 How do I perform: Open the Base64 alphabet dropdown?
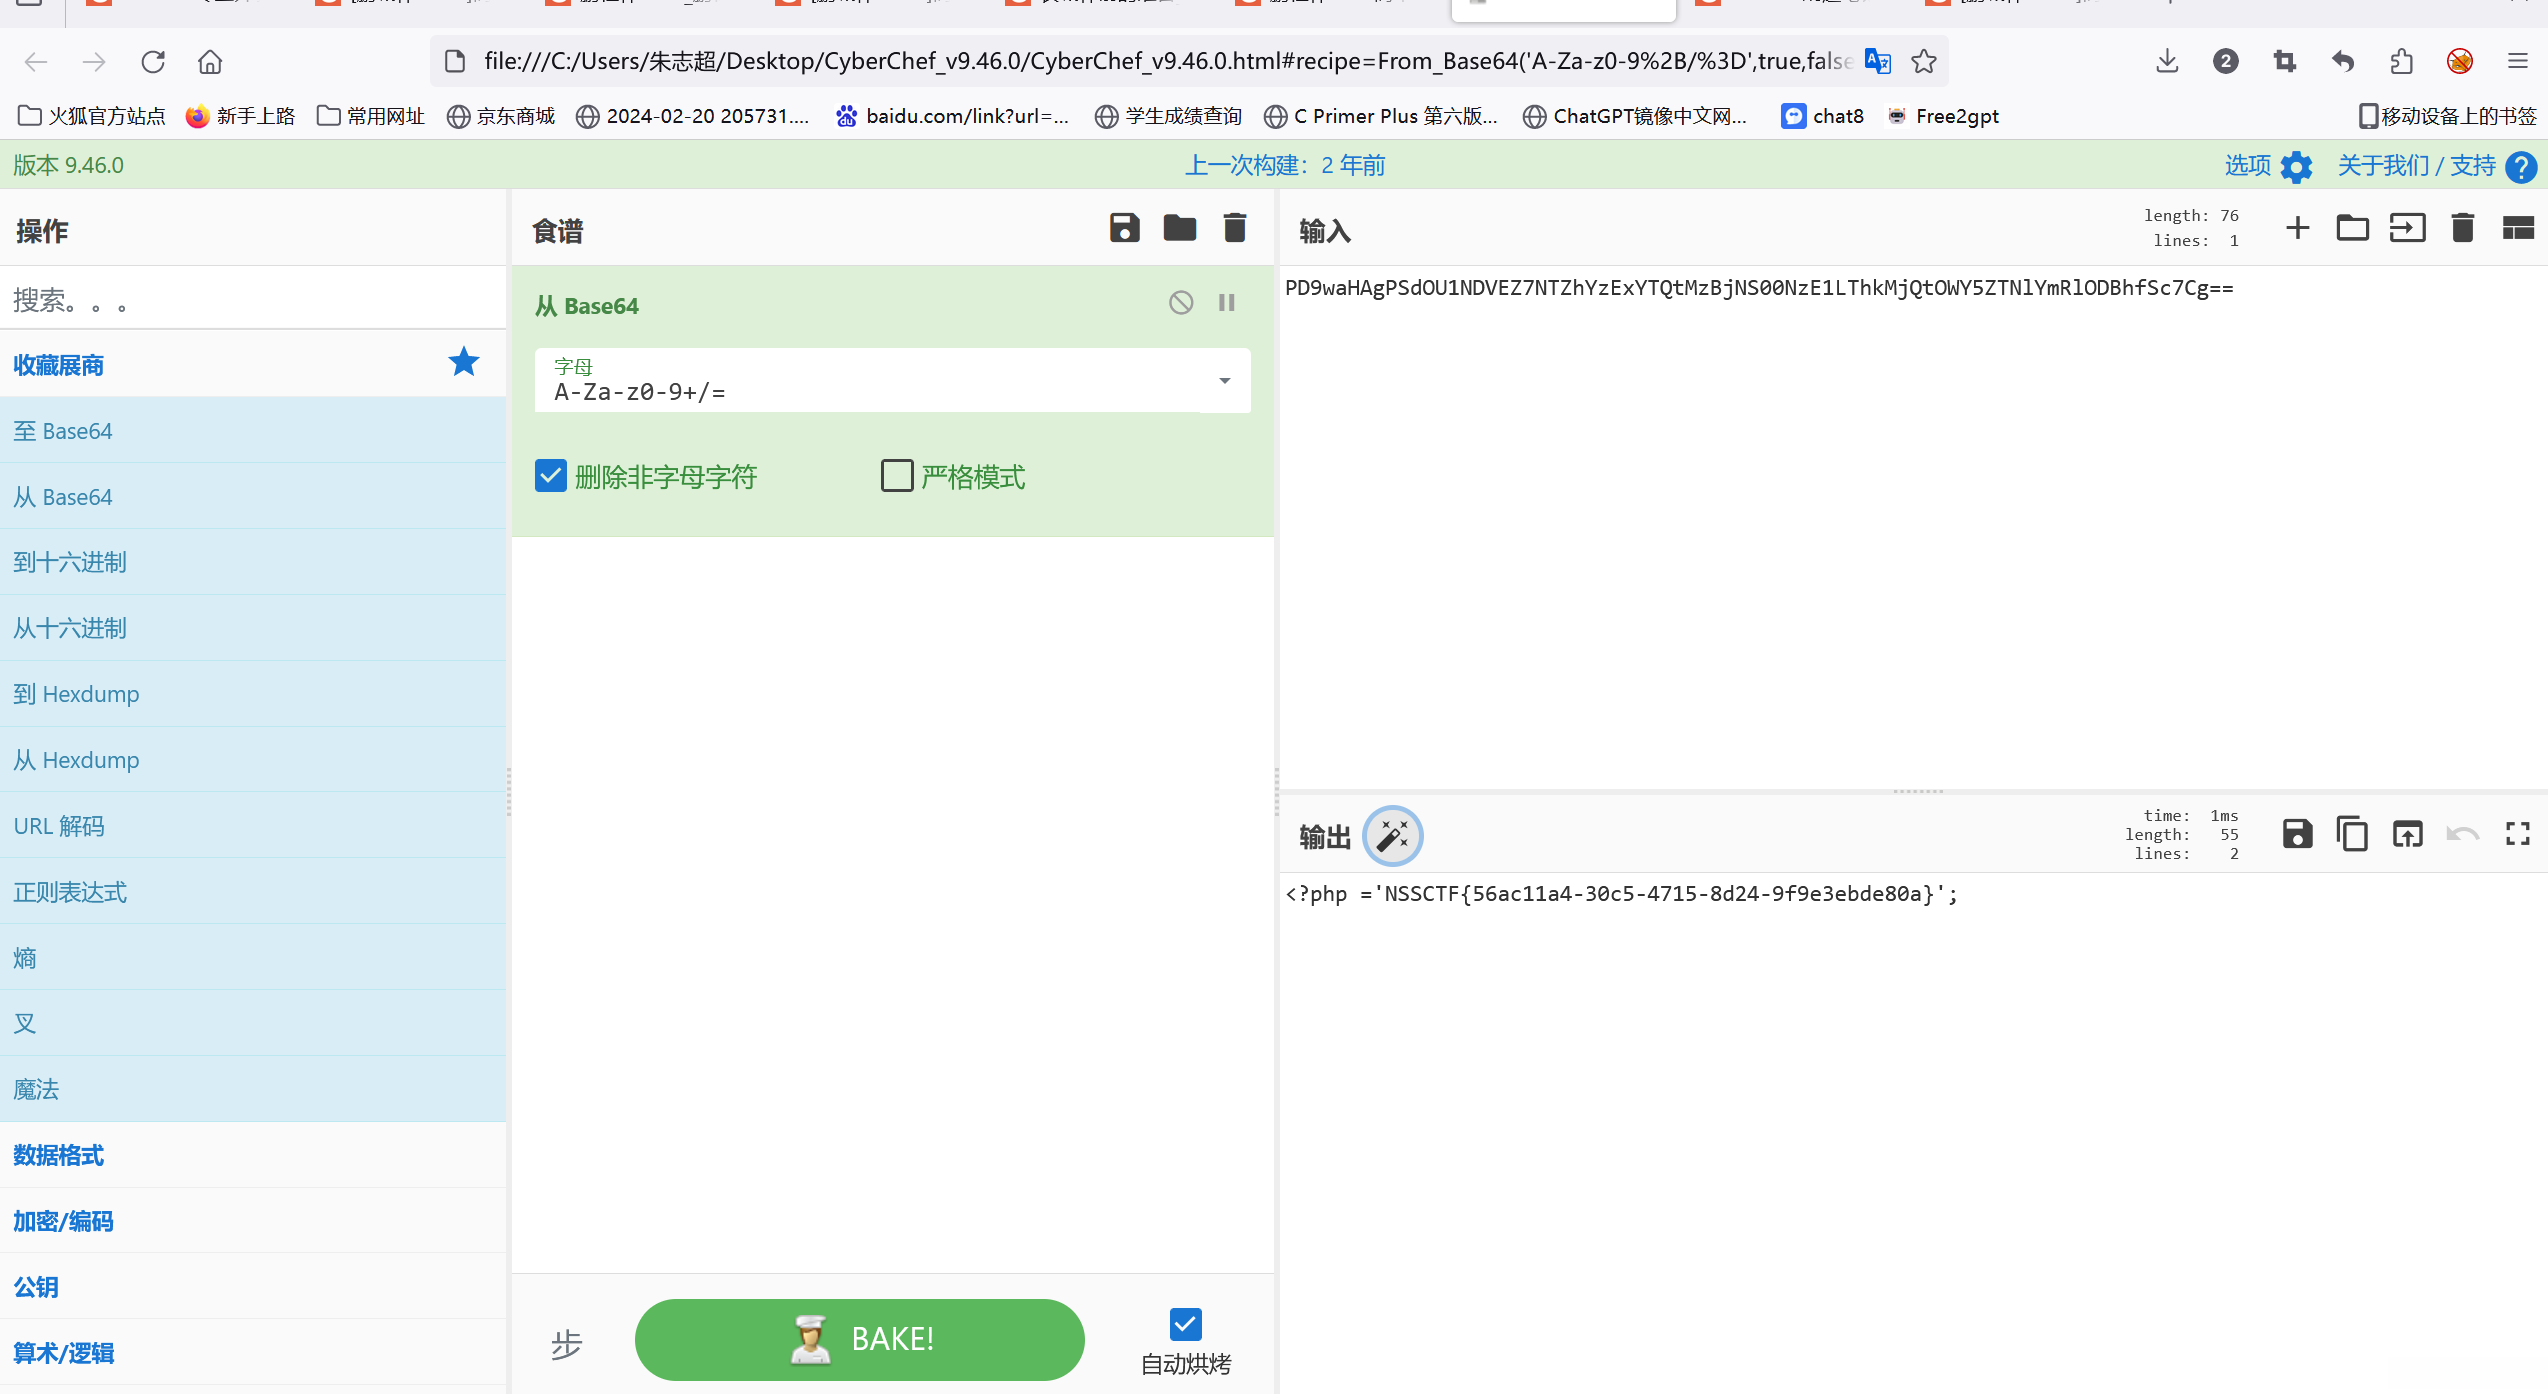1224,381
